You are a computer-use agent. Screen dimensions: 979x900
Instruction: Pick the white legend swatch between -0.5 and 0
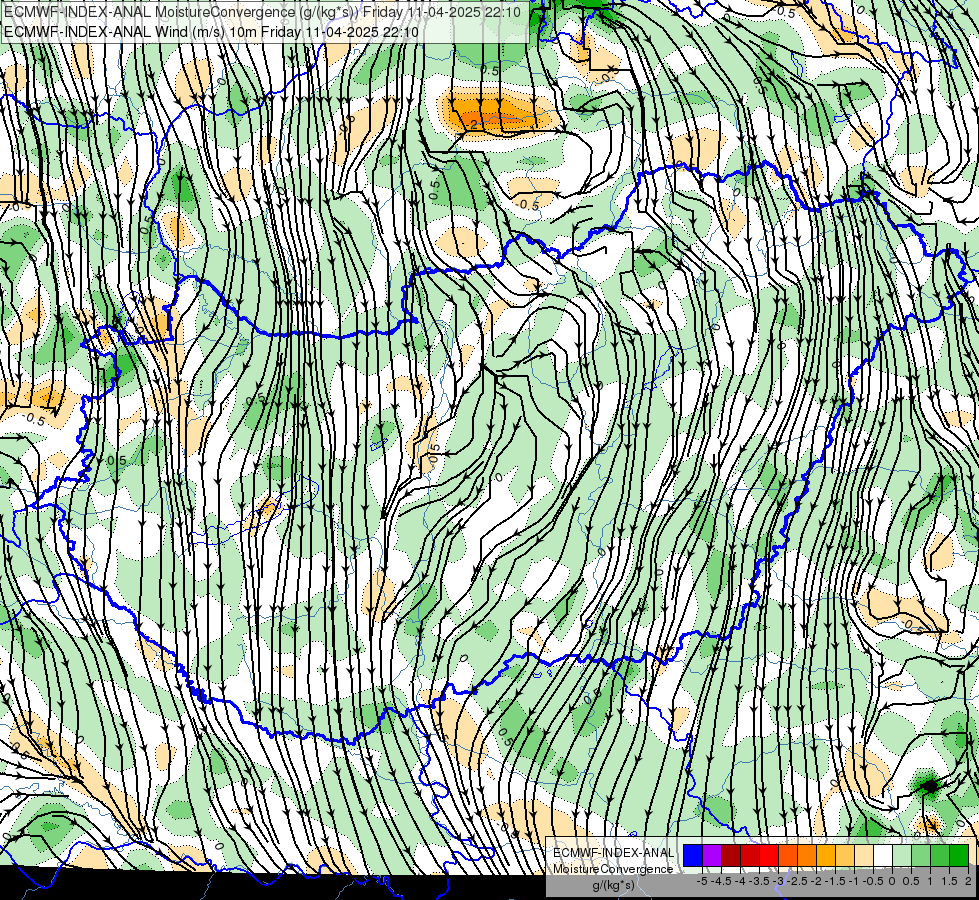click(883, 855)
